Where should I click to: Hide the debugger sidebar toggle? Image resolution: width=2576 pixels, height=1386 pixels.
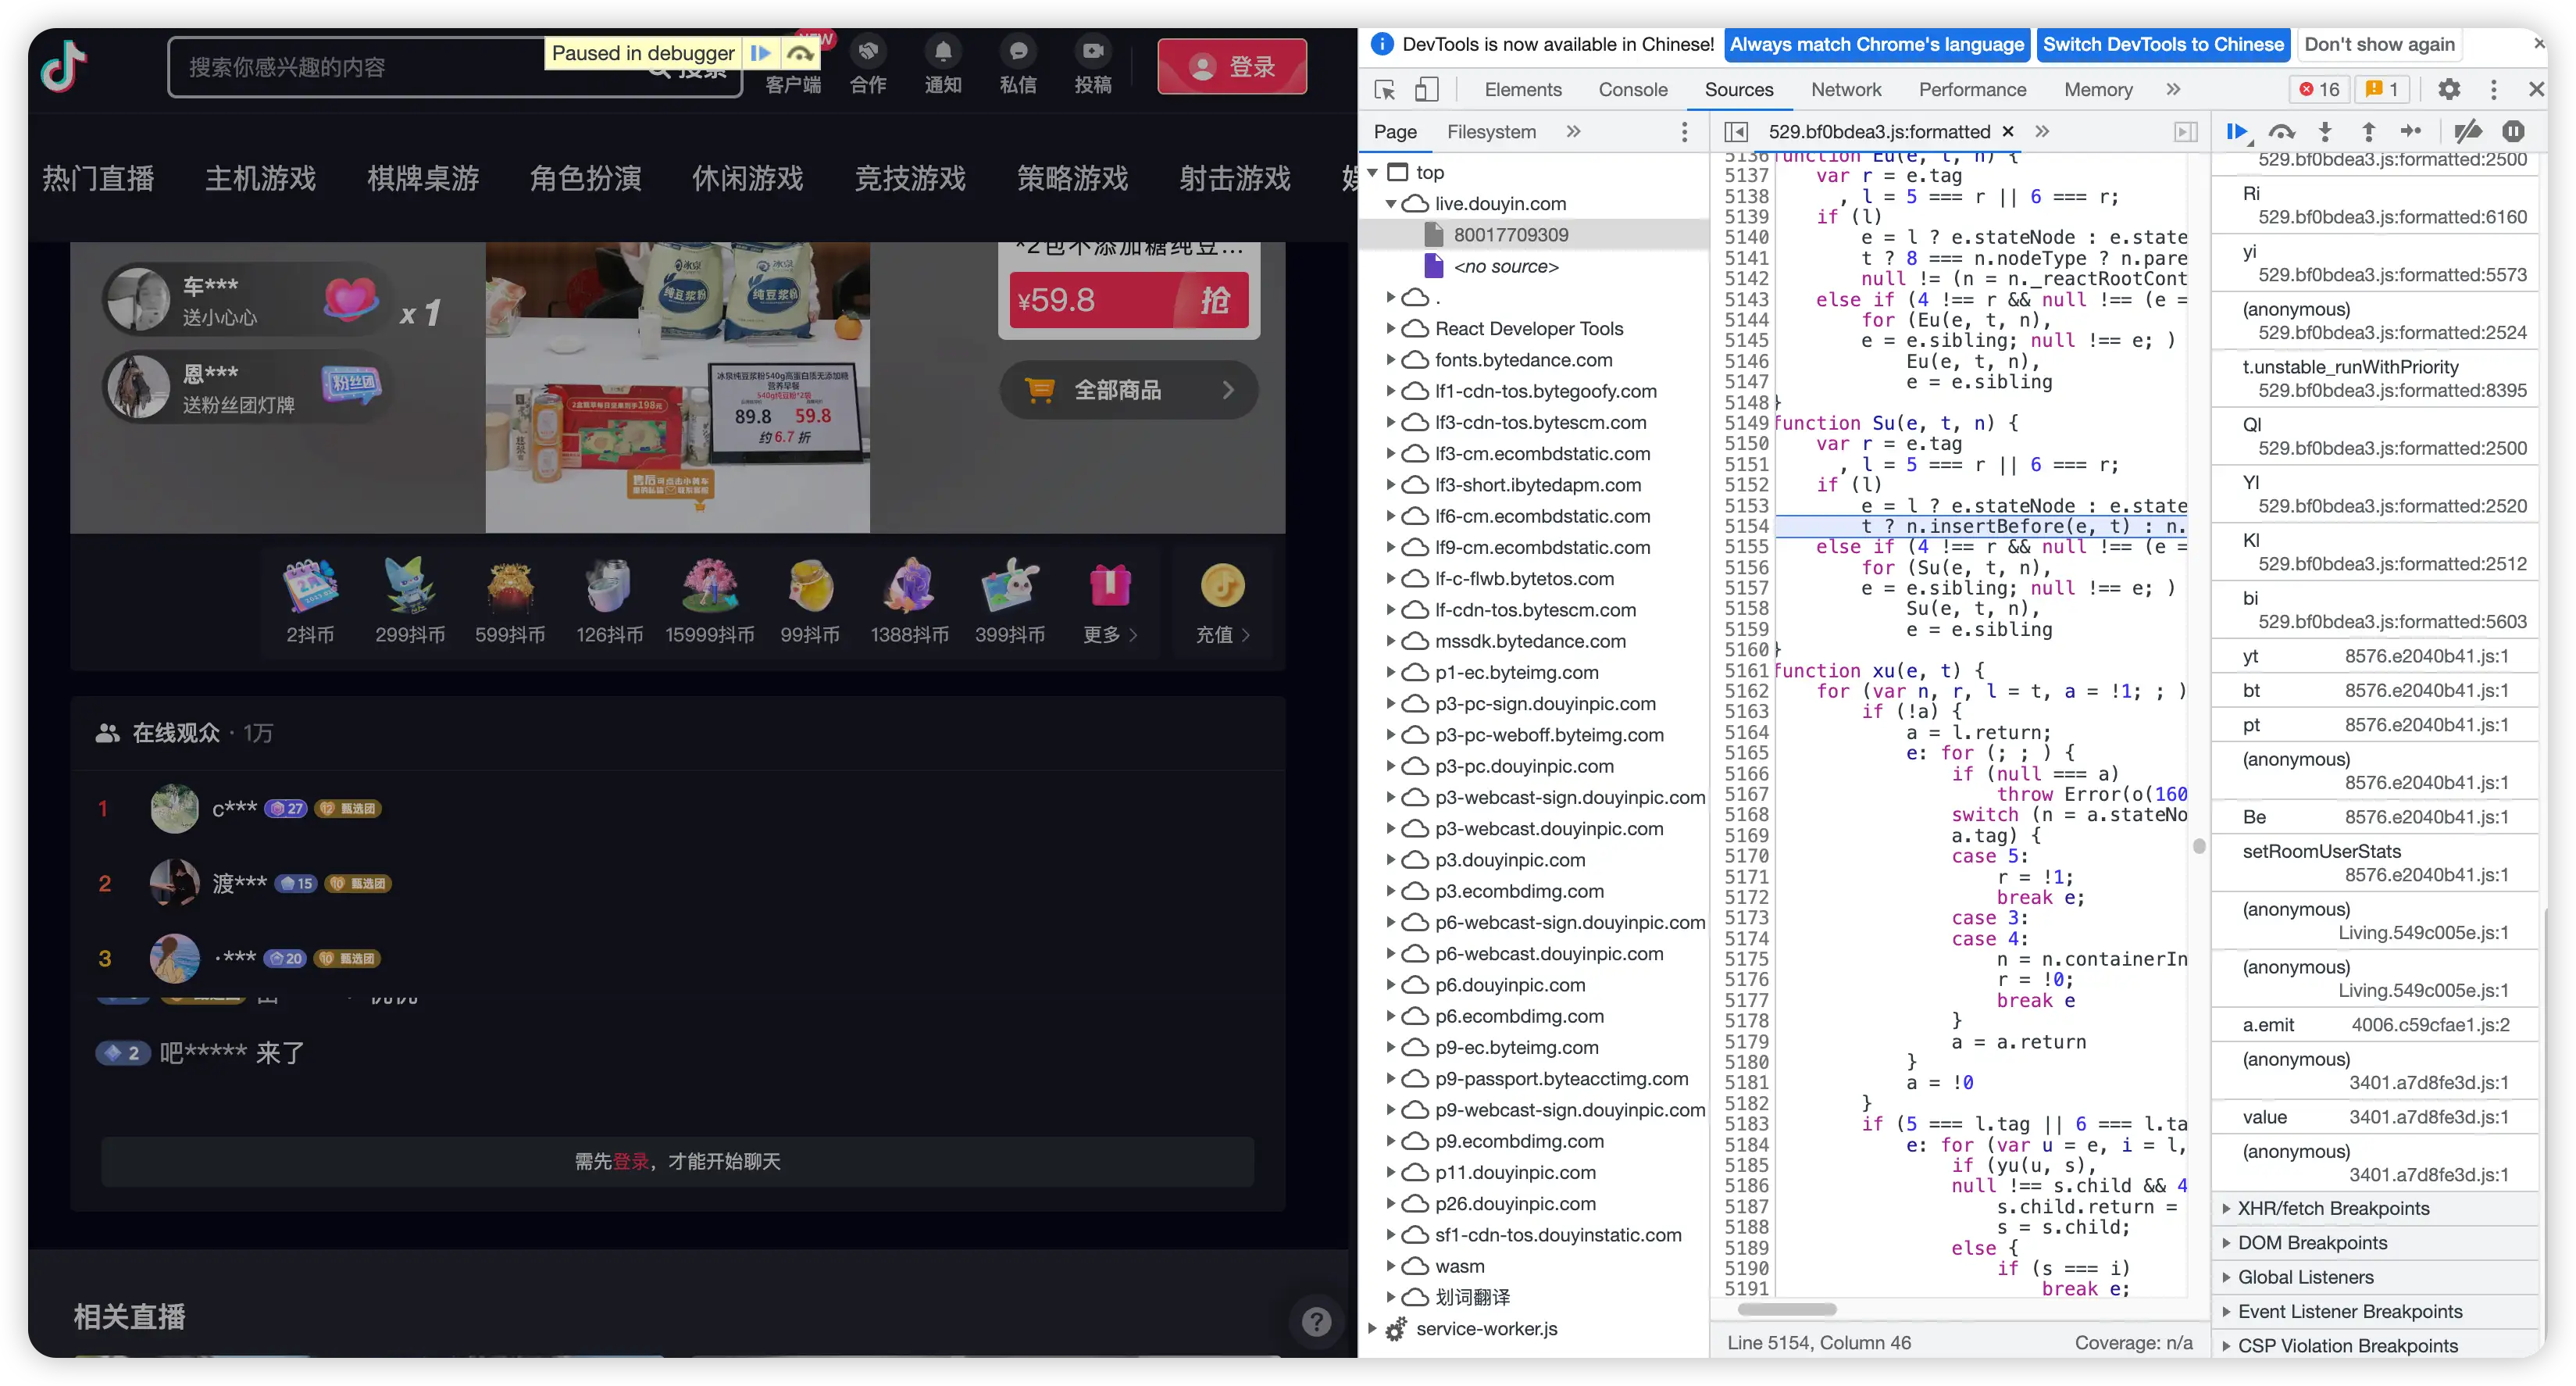[x=2186, y=132]
